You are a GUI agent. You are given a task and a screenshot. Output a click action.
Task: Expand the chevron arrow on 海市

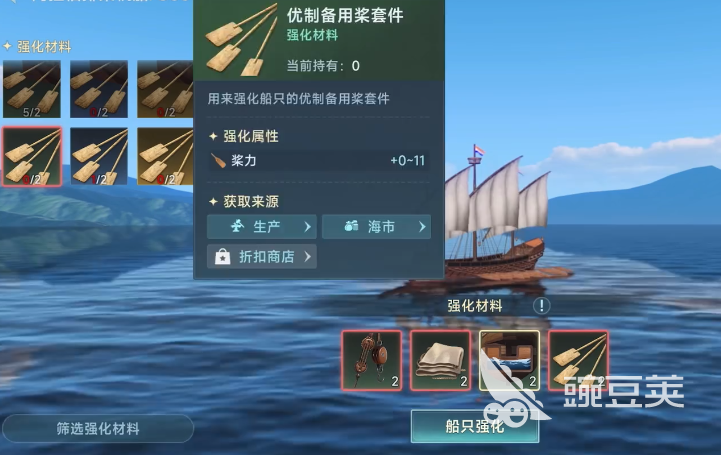click(x=422, y=227)
